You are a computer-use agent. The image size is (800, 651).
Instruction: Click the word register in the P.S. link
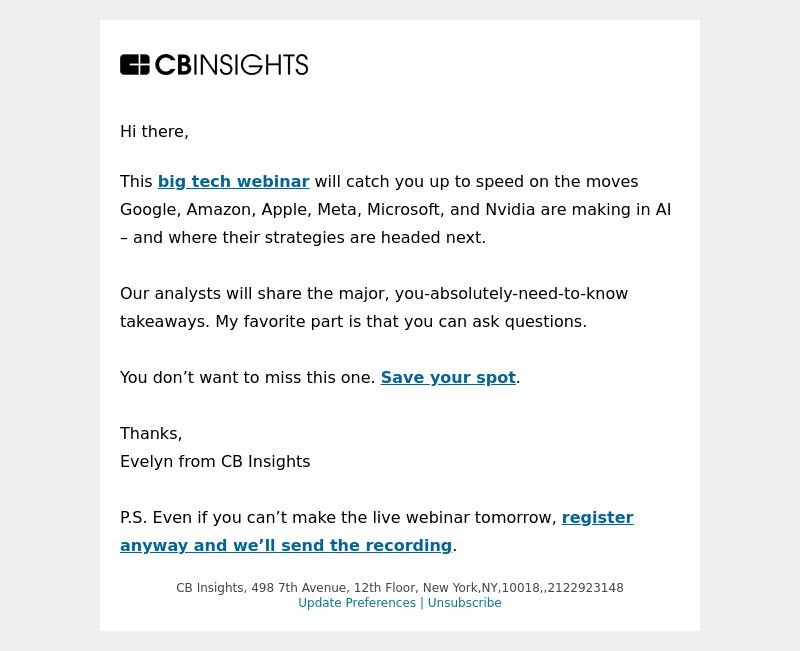tap(597, 518)
